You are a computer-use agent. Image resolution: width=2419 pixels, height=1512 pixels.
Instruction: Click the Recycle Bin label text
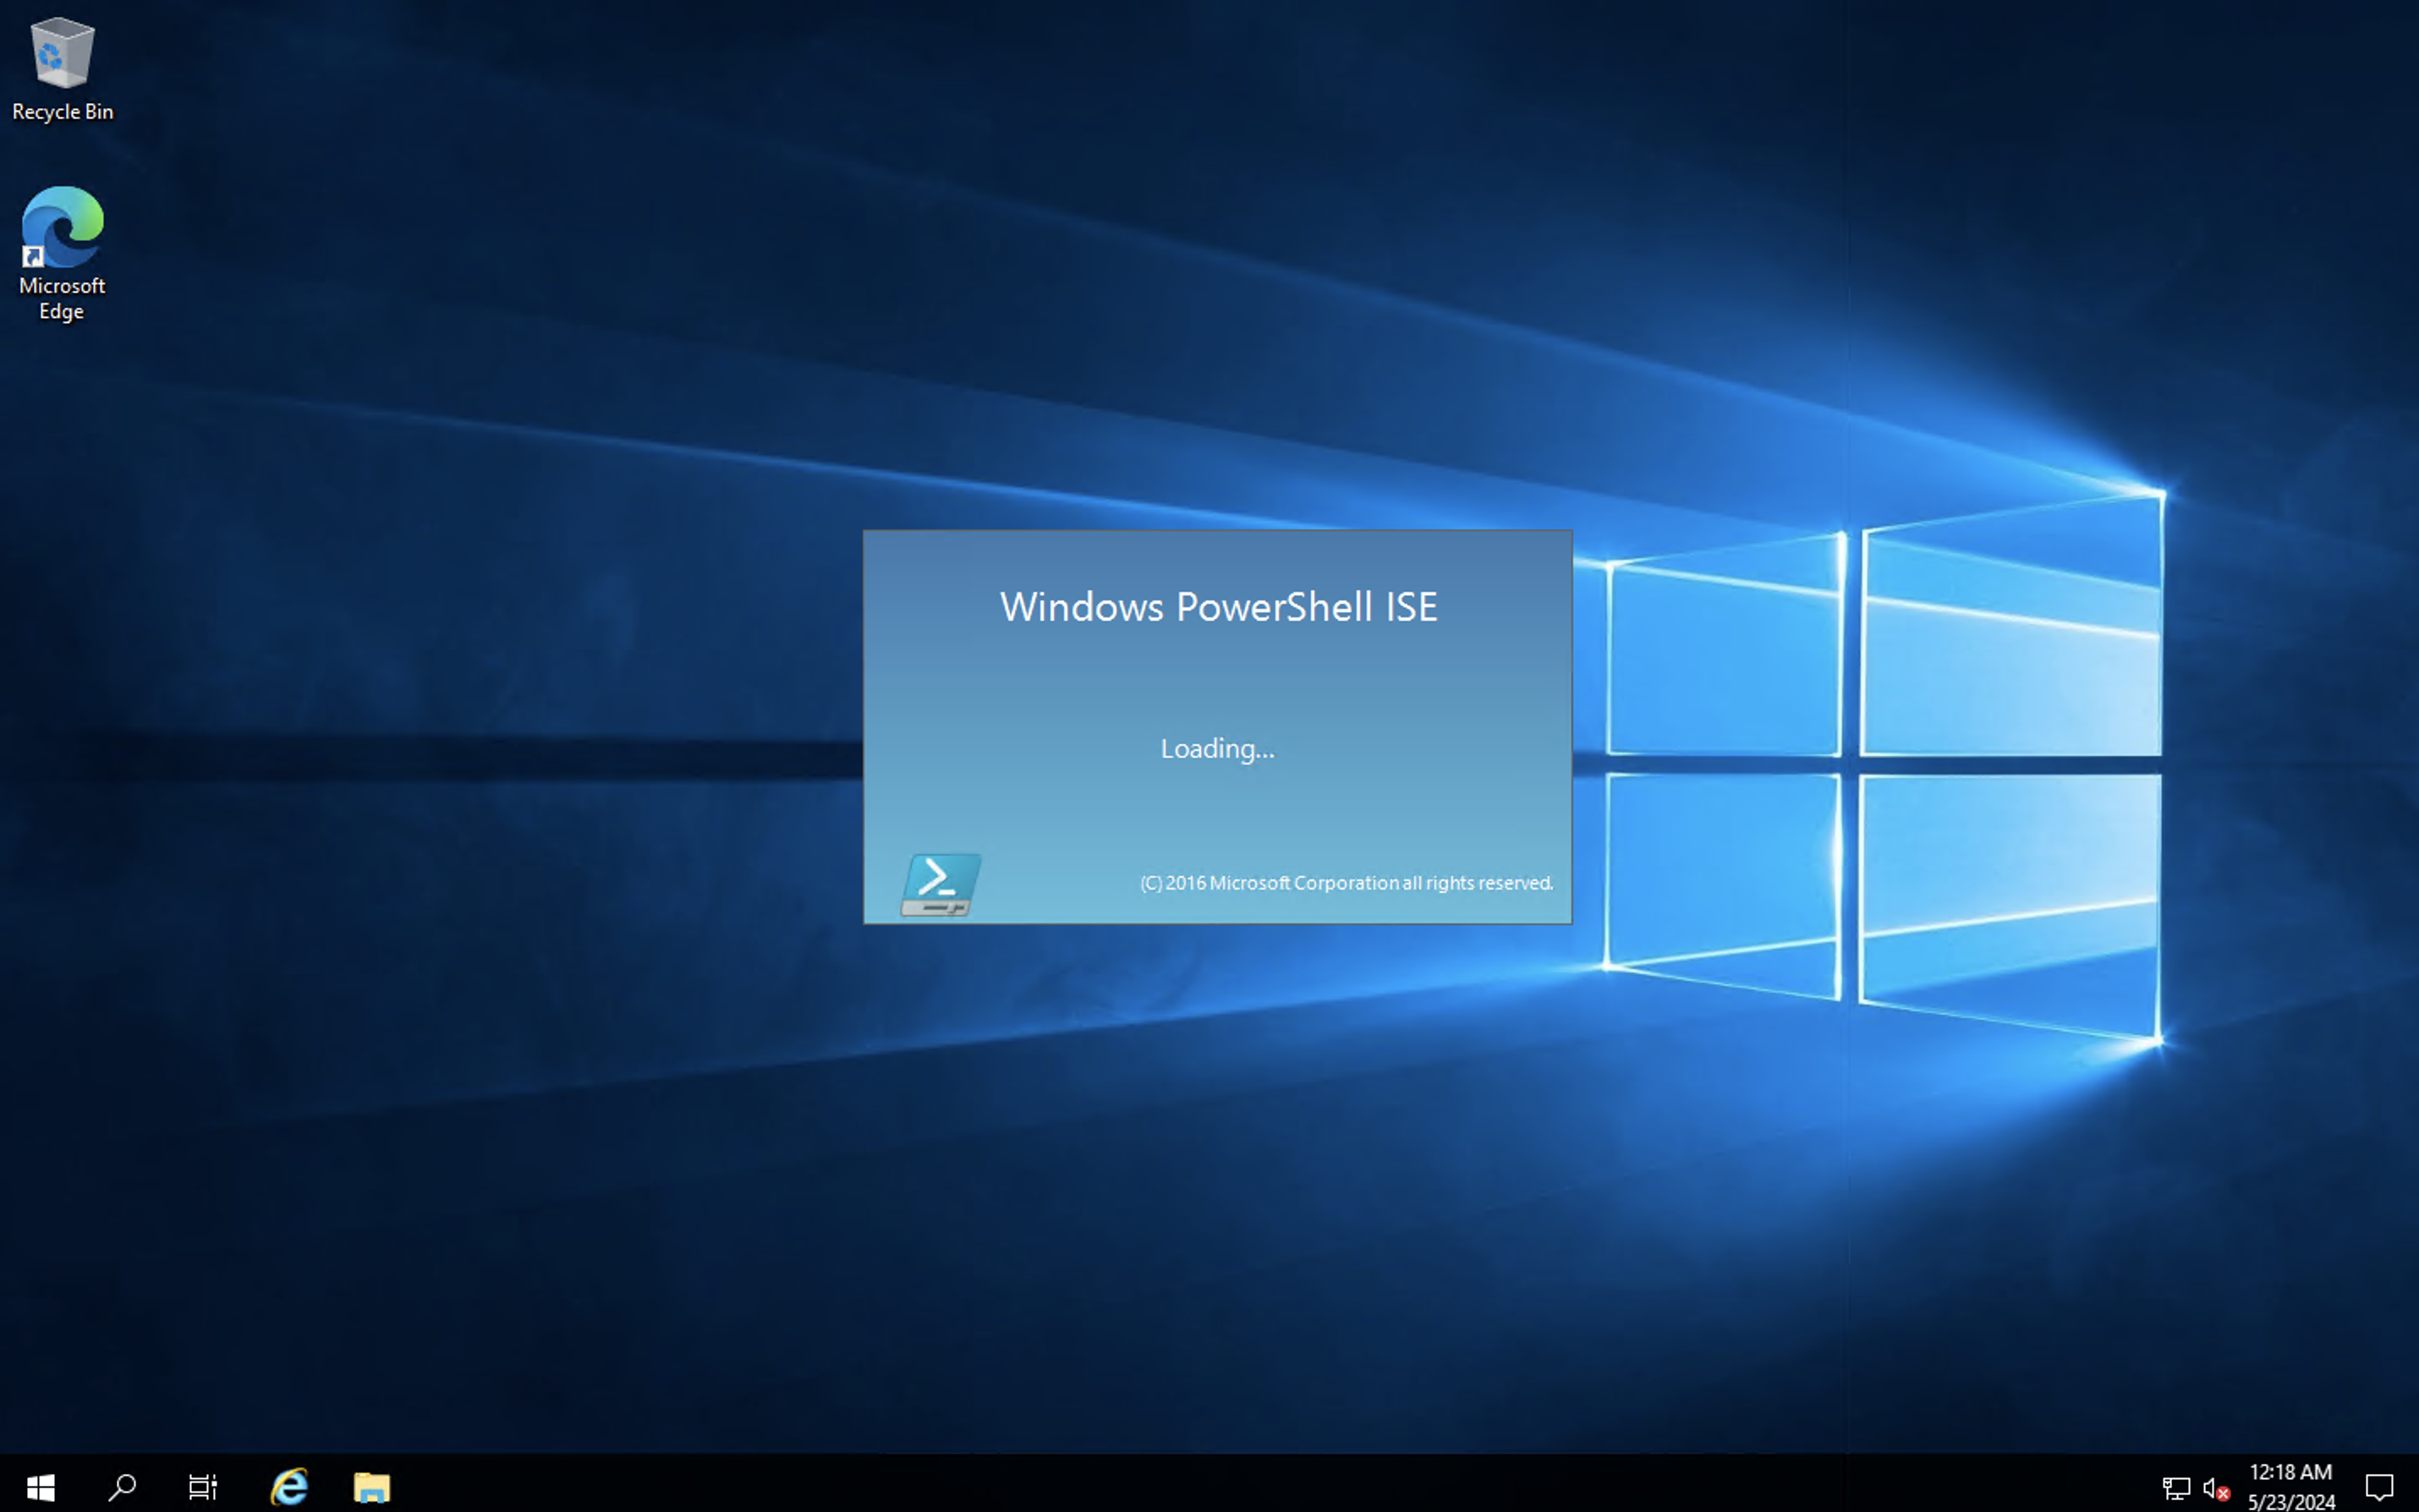pyautogui.click(x=62, y=111)
